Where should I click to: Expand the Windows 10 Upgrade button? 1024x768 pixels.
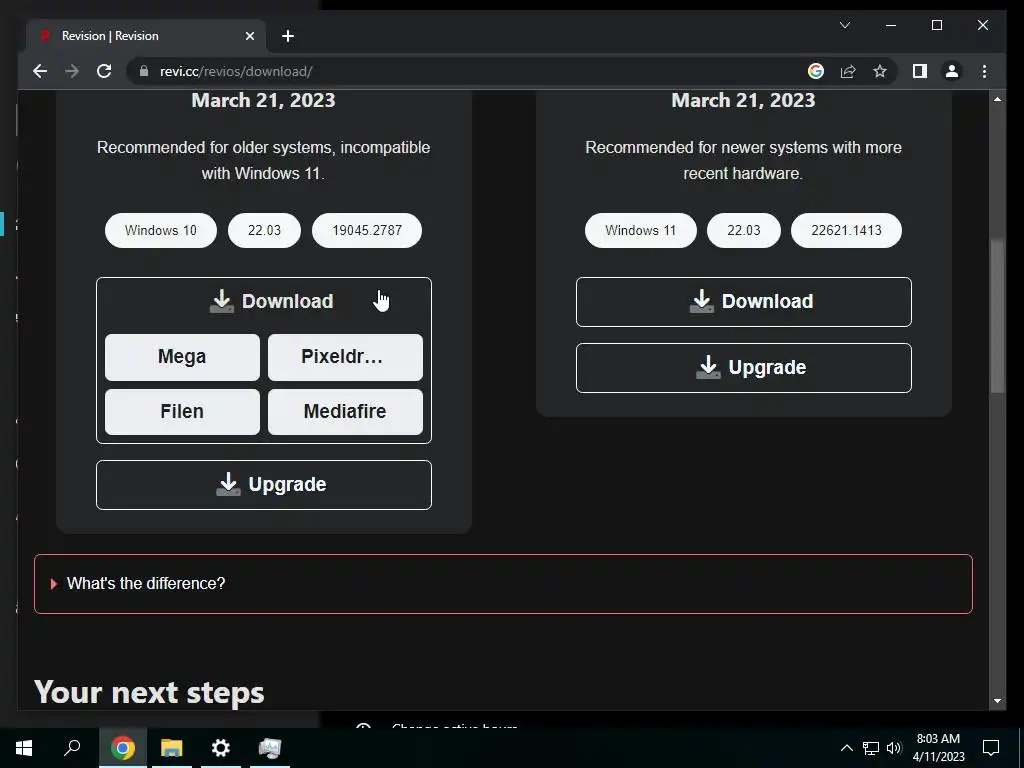[264, 485]
